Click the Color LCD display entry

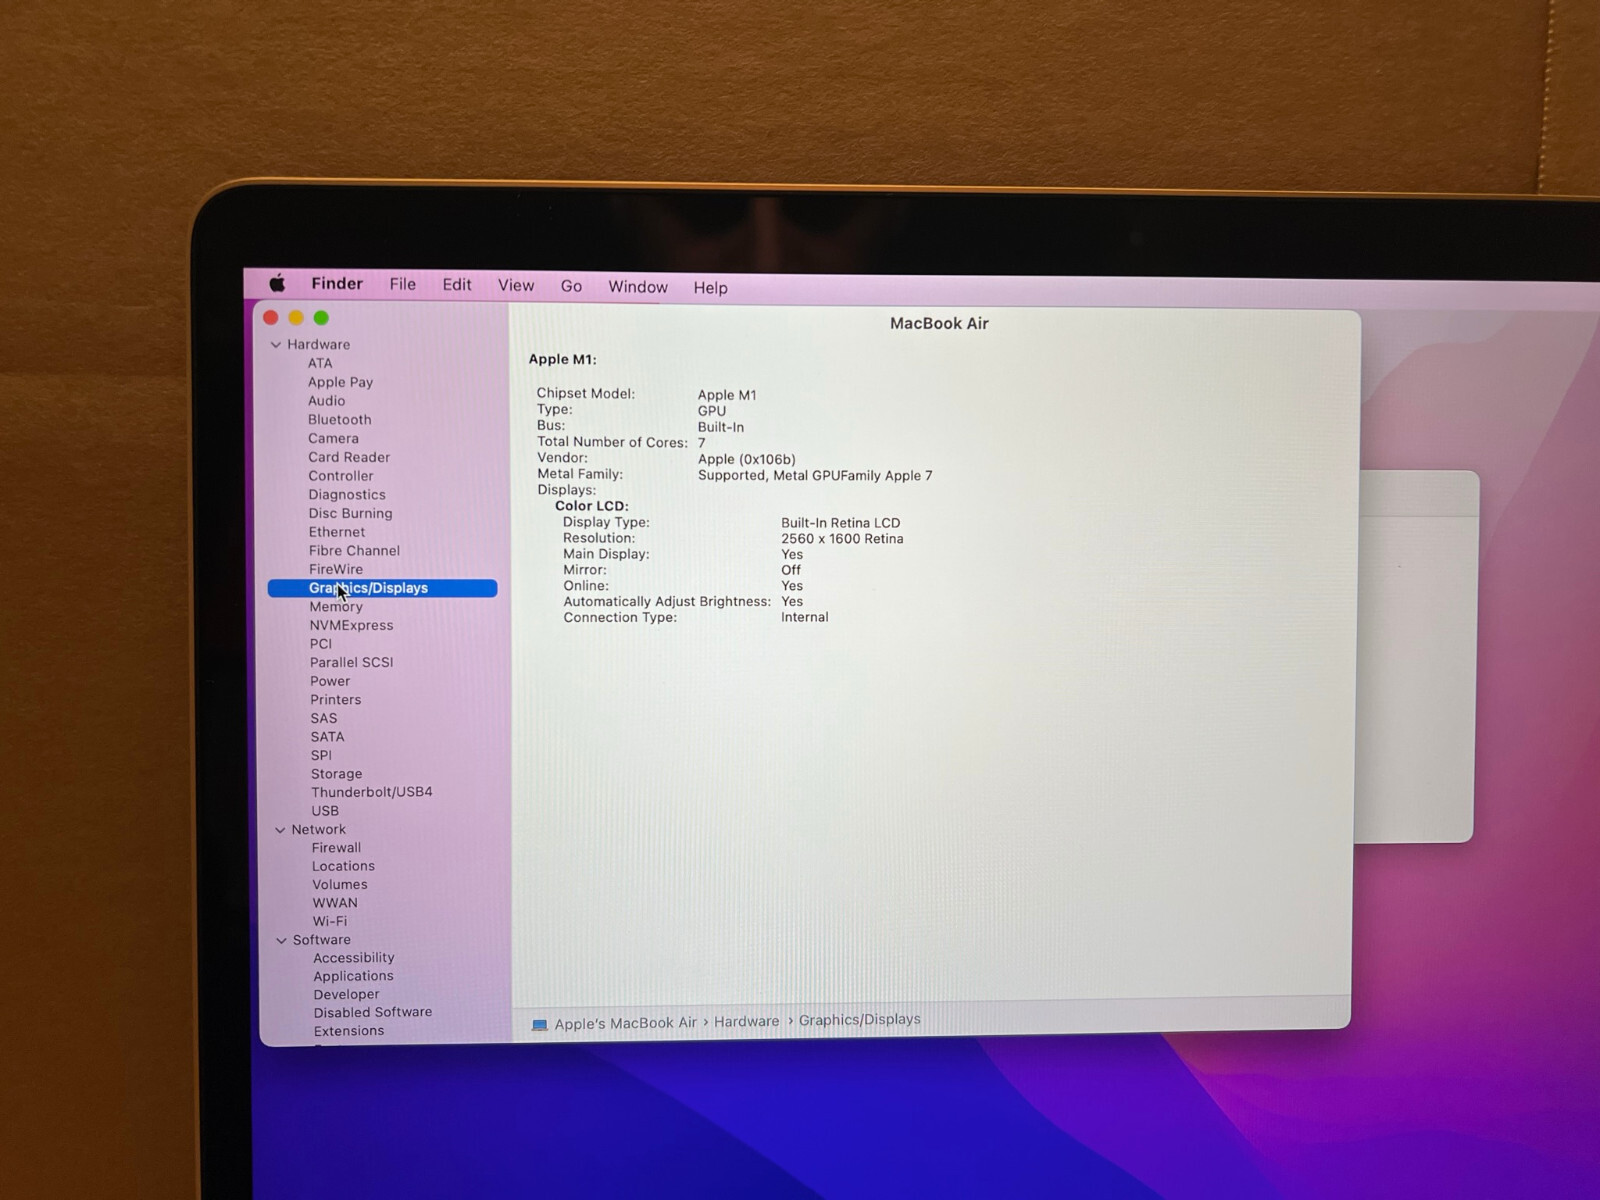pos(592,506)
